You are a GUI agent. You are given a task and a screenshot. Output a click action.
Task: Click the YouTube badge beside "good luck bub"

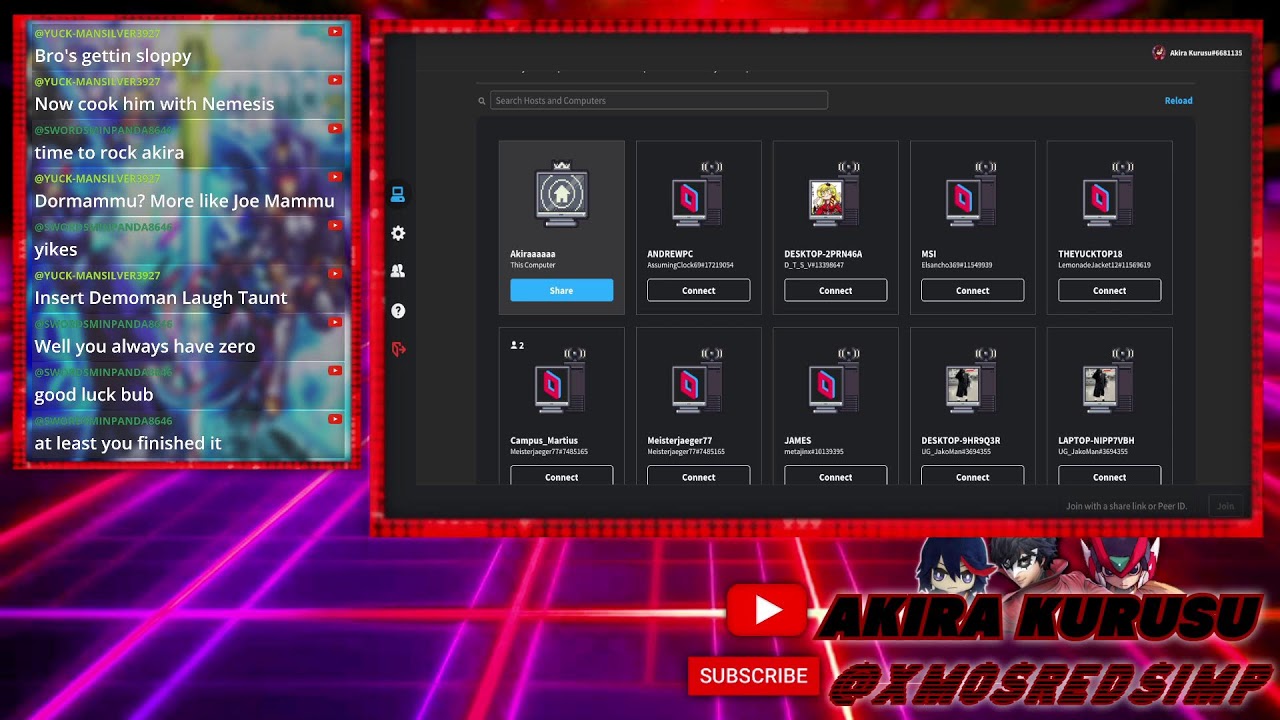click(x=335, y=371)
